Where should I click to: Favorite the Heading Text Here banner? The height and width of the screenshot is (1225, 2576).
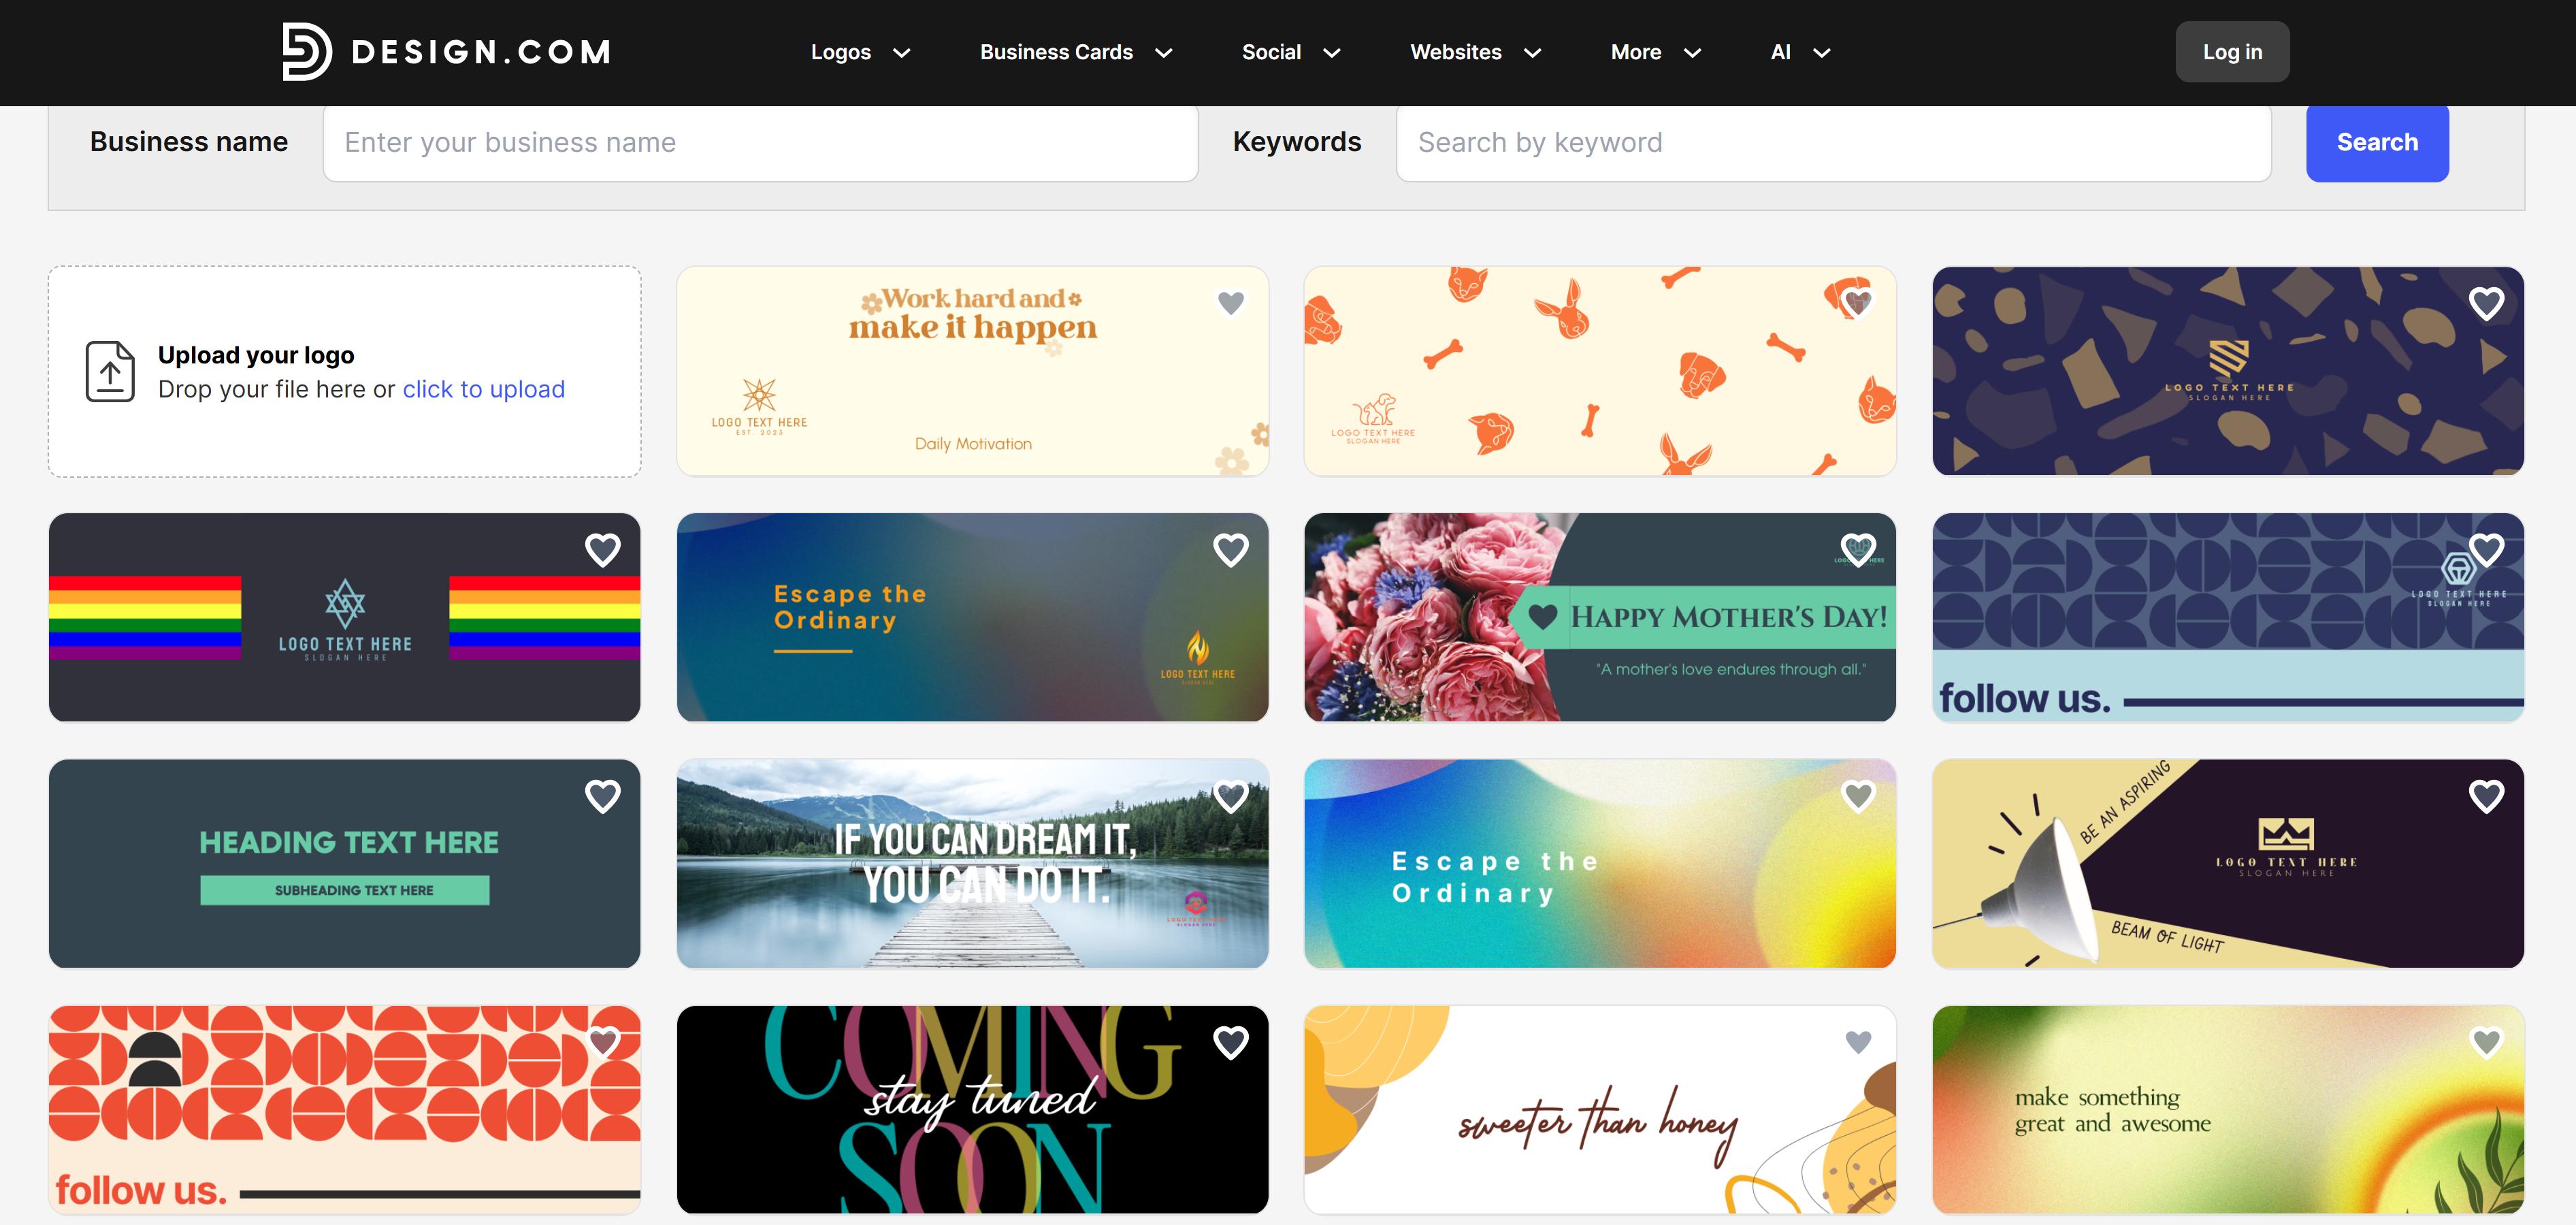[x=603, y=796]
